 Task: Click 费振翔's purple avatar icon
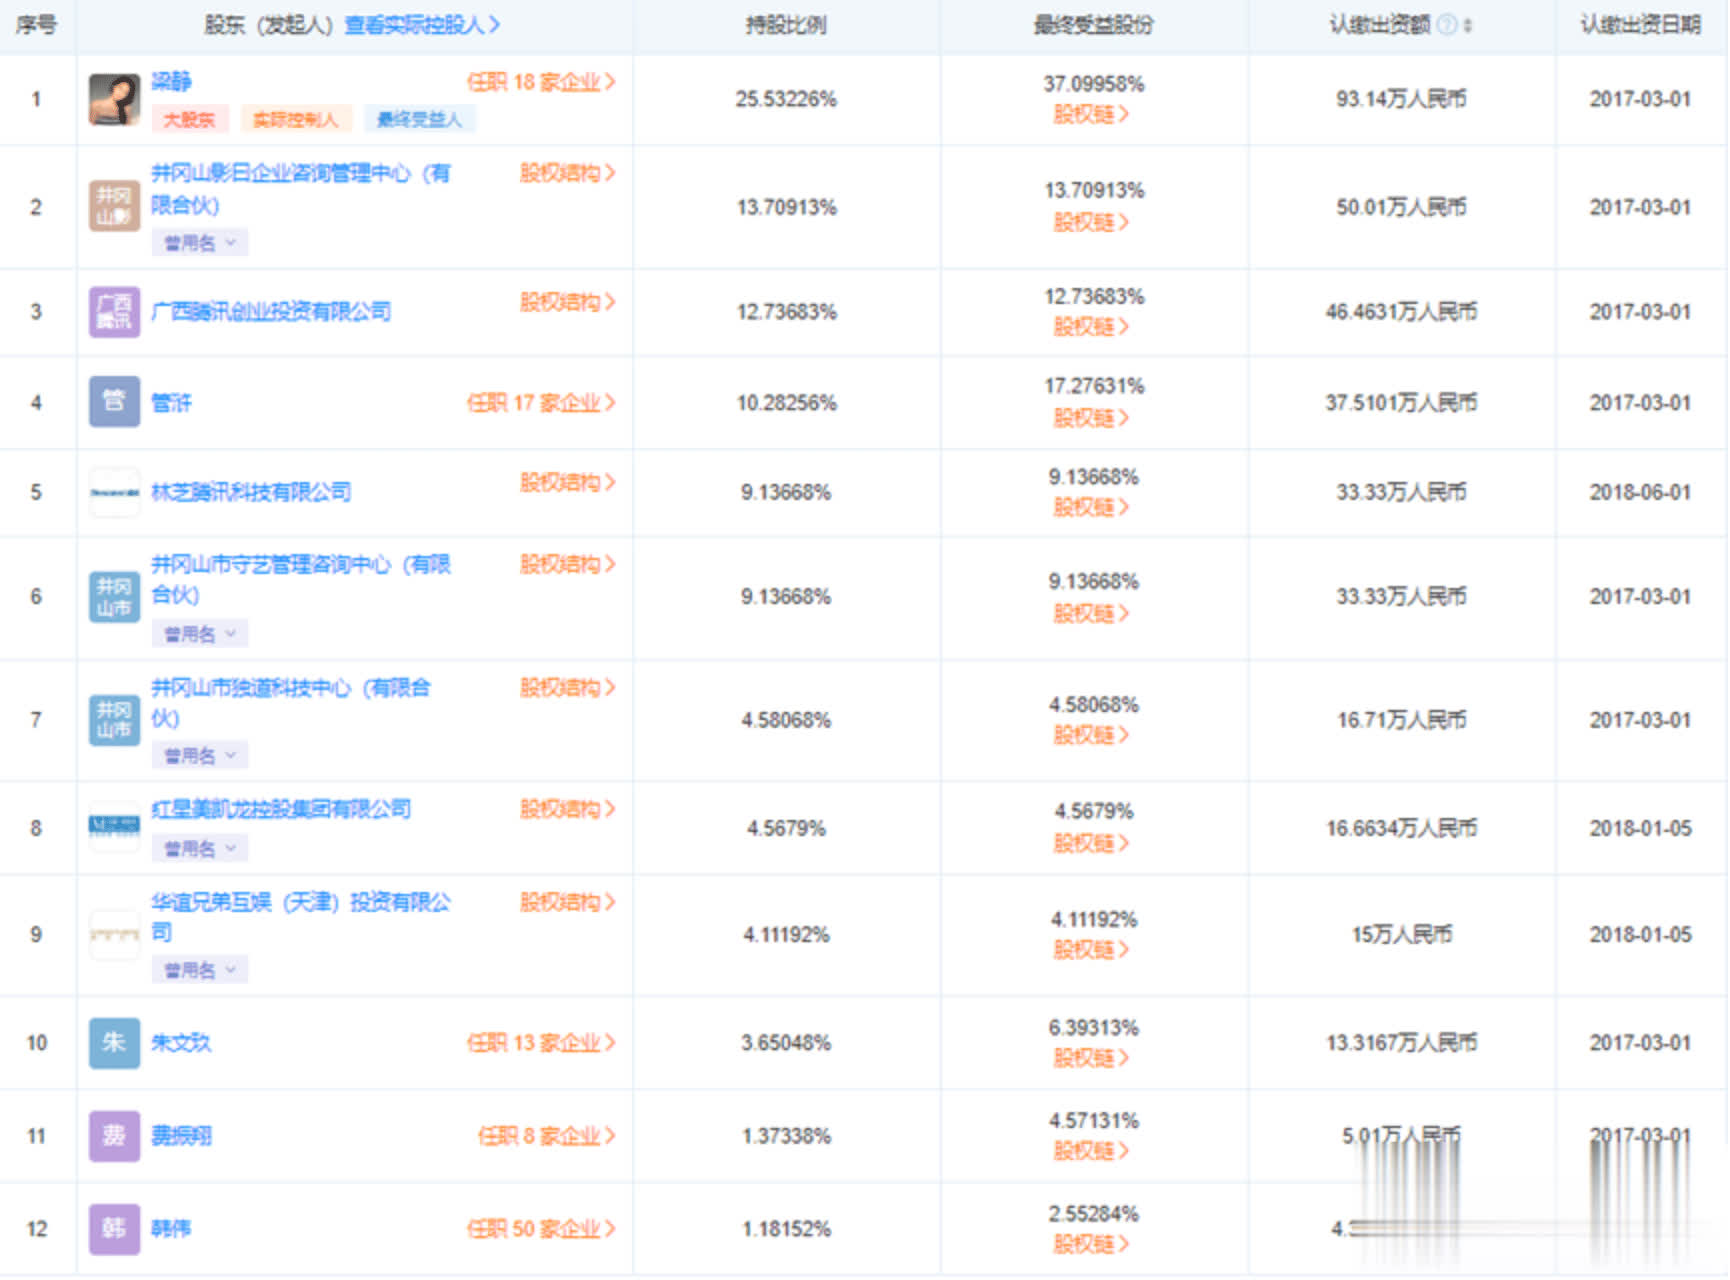point(114,1136)
